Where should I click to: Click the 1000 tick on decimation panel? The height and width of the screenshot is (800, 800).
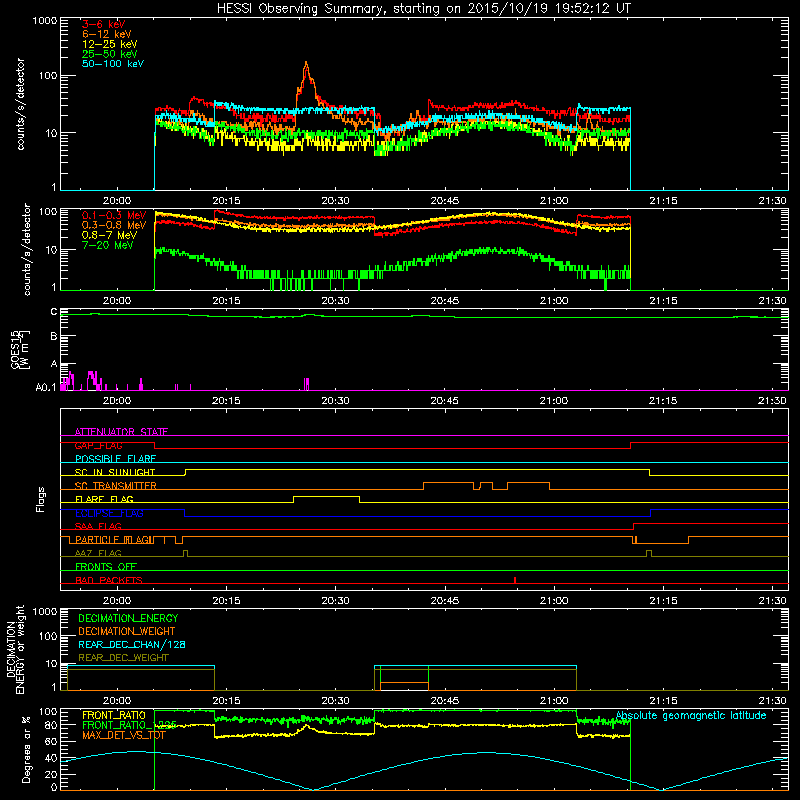44,611
